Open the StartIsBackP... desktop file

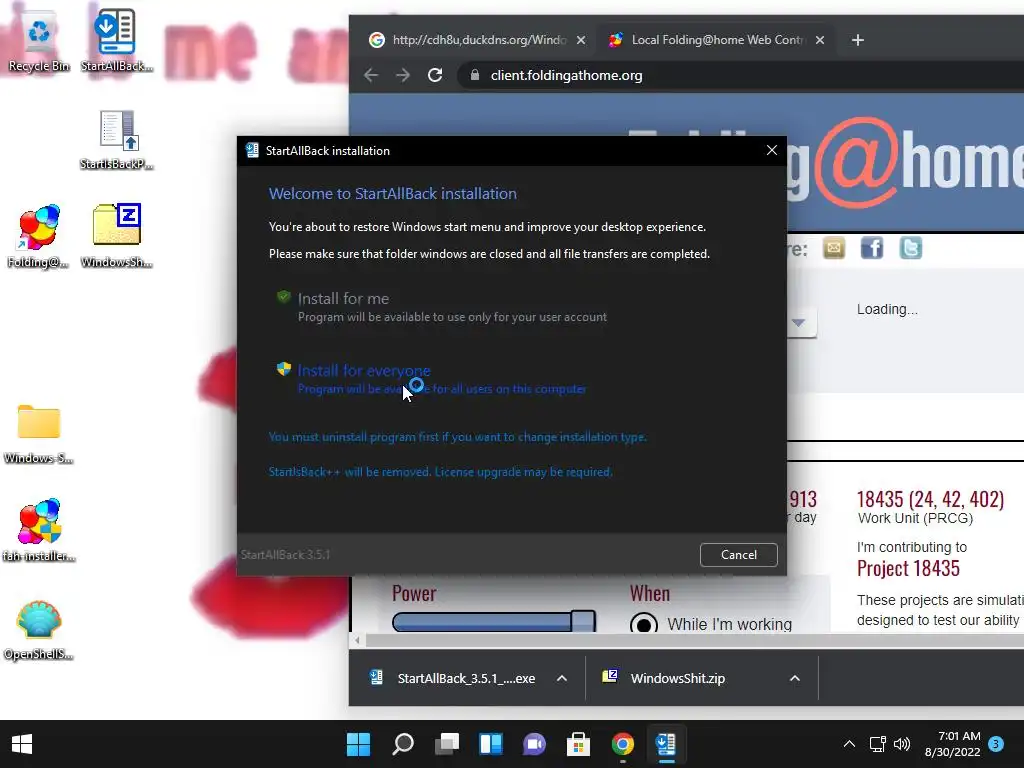[116, 139]
